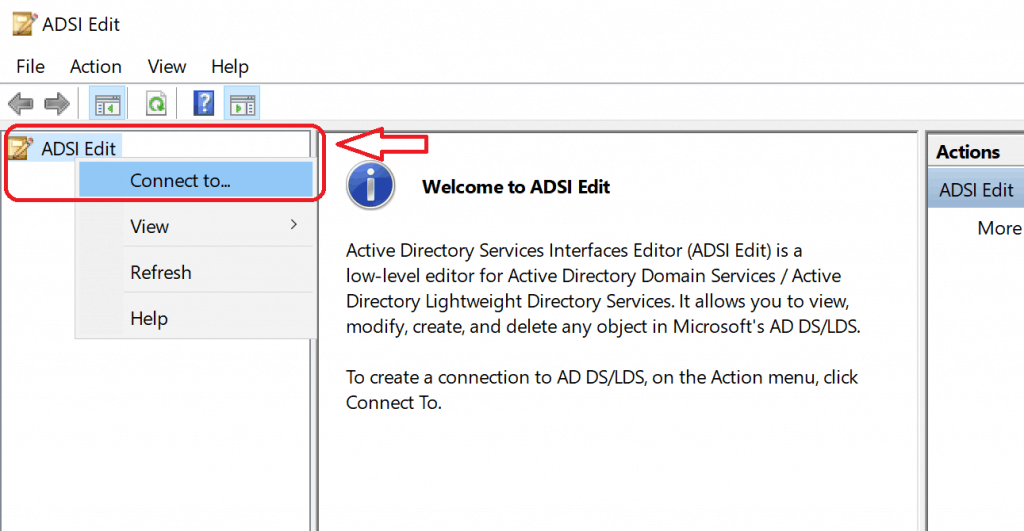Toggle the Show/Hide Console Tree icon
Viewport: 1024px width, 531px height.
coord(107,103)
